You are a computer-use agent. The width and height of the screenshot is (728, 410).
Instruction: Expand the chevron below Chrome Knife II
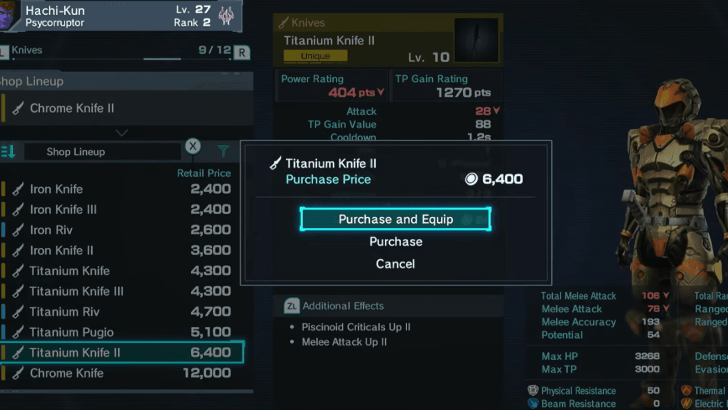coord(122,132)
